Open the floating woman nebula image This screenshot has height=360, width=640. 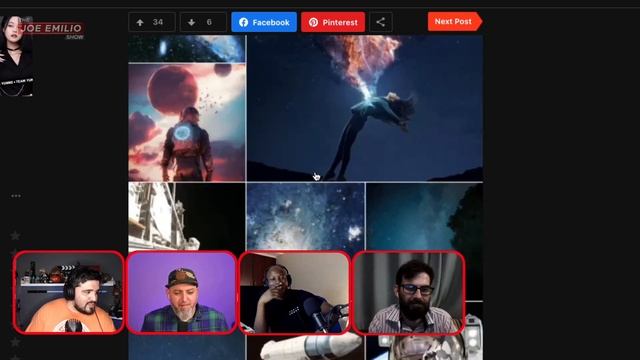click(365, 108)
